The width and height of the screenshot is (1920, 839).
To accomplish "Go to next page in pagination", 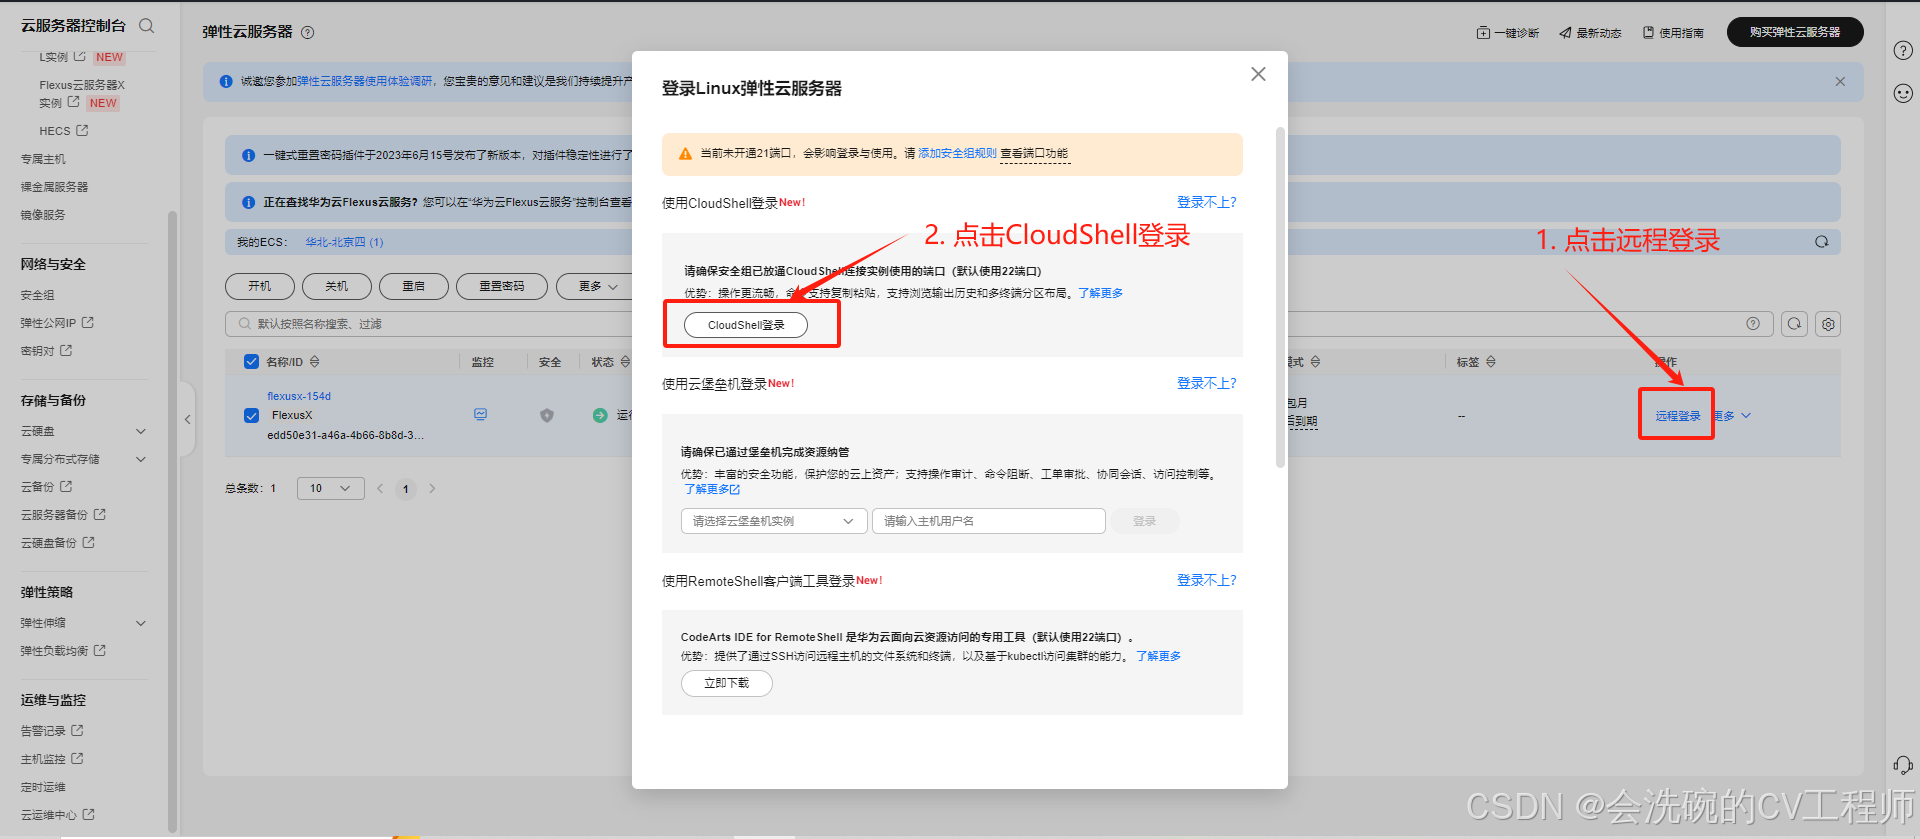I will [432, 489].
